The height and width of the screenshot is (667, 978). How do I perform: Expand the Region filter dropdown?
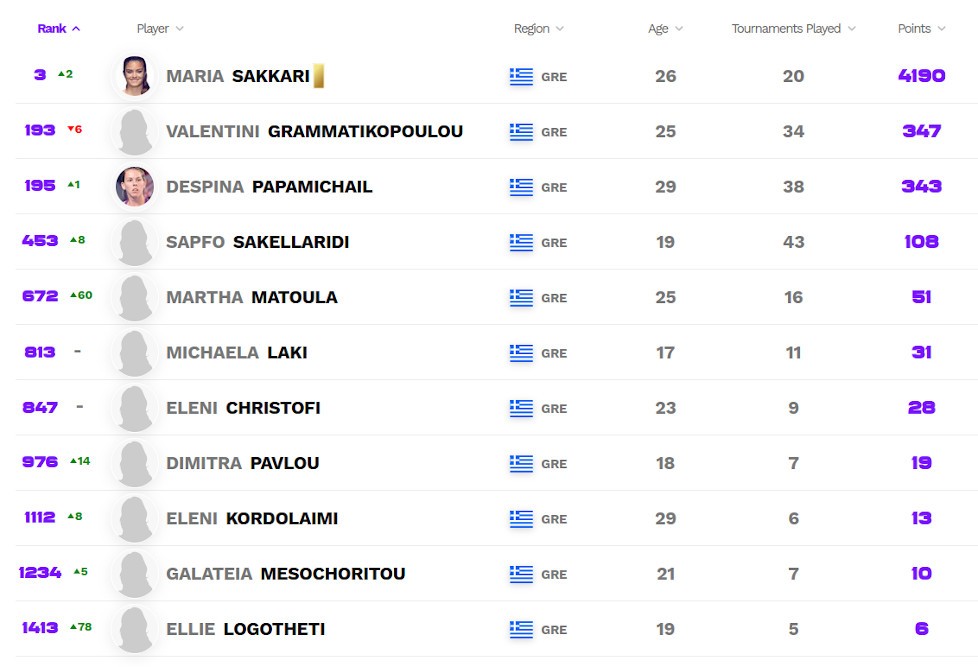point(539,29)
